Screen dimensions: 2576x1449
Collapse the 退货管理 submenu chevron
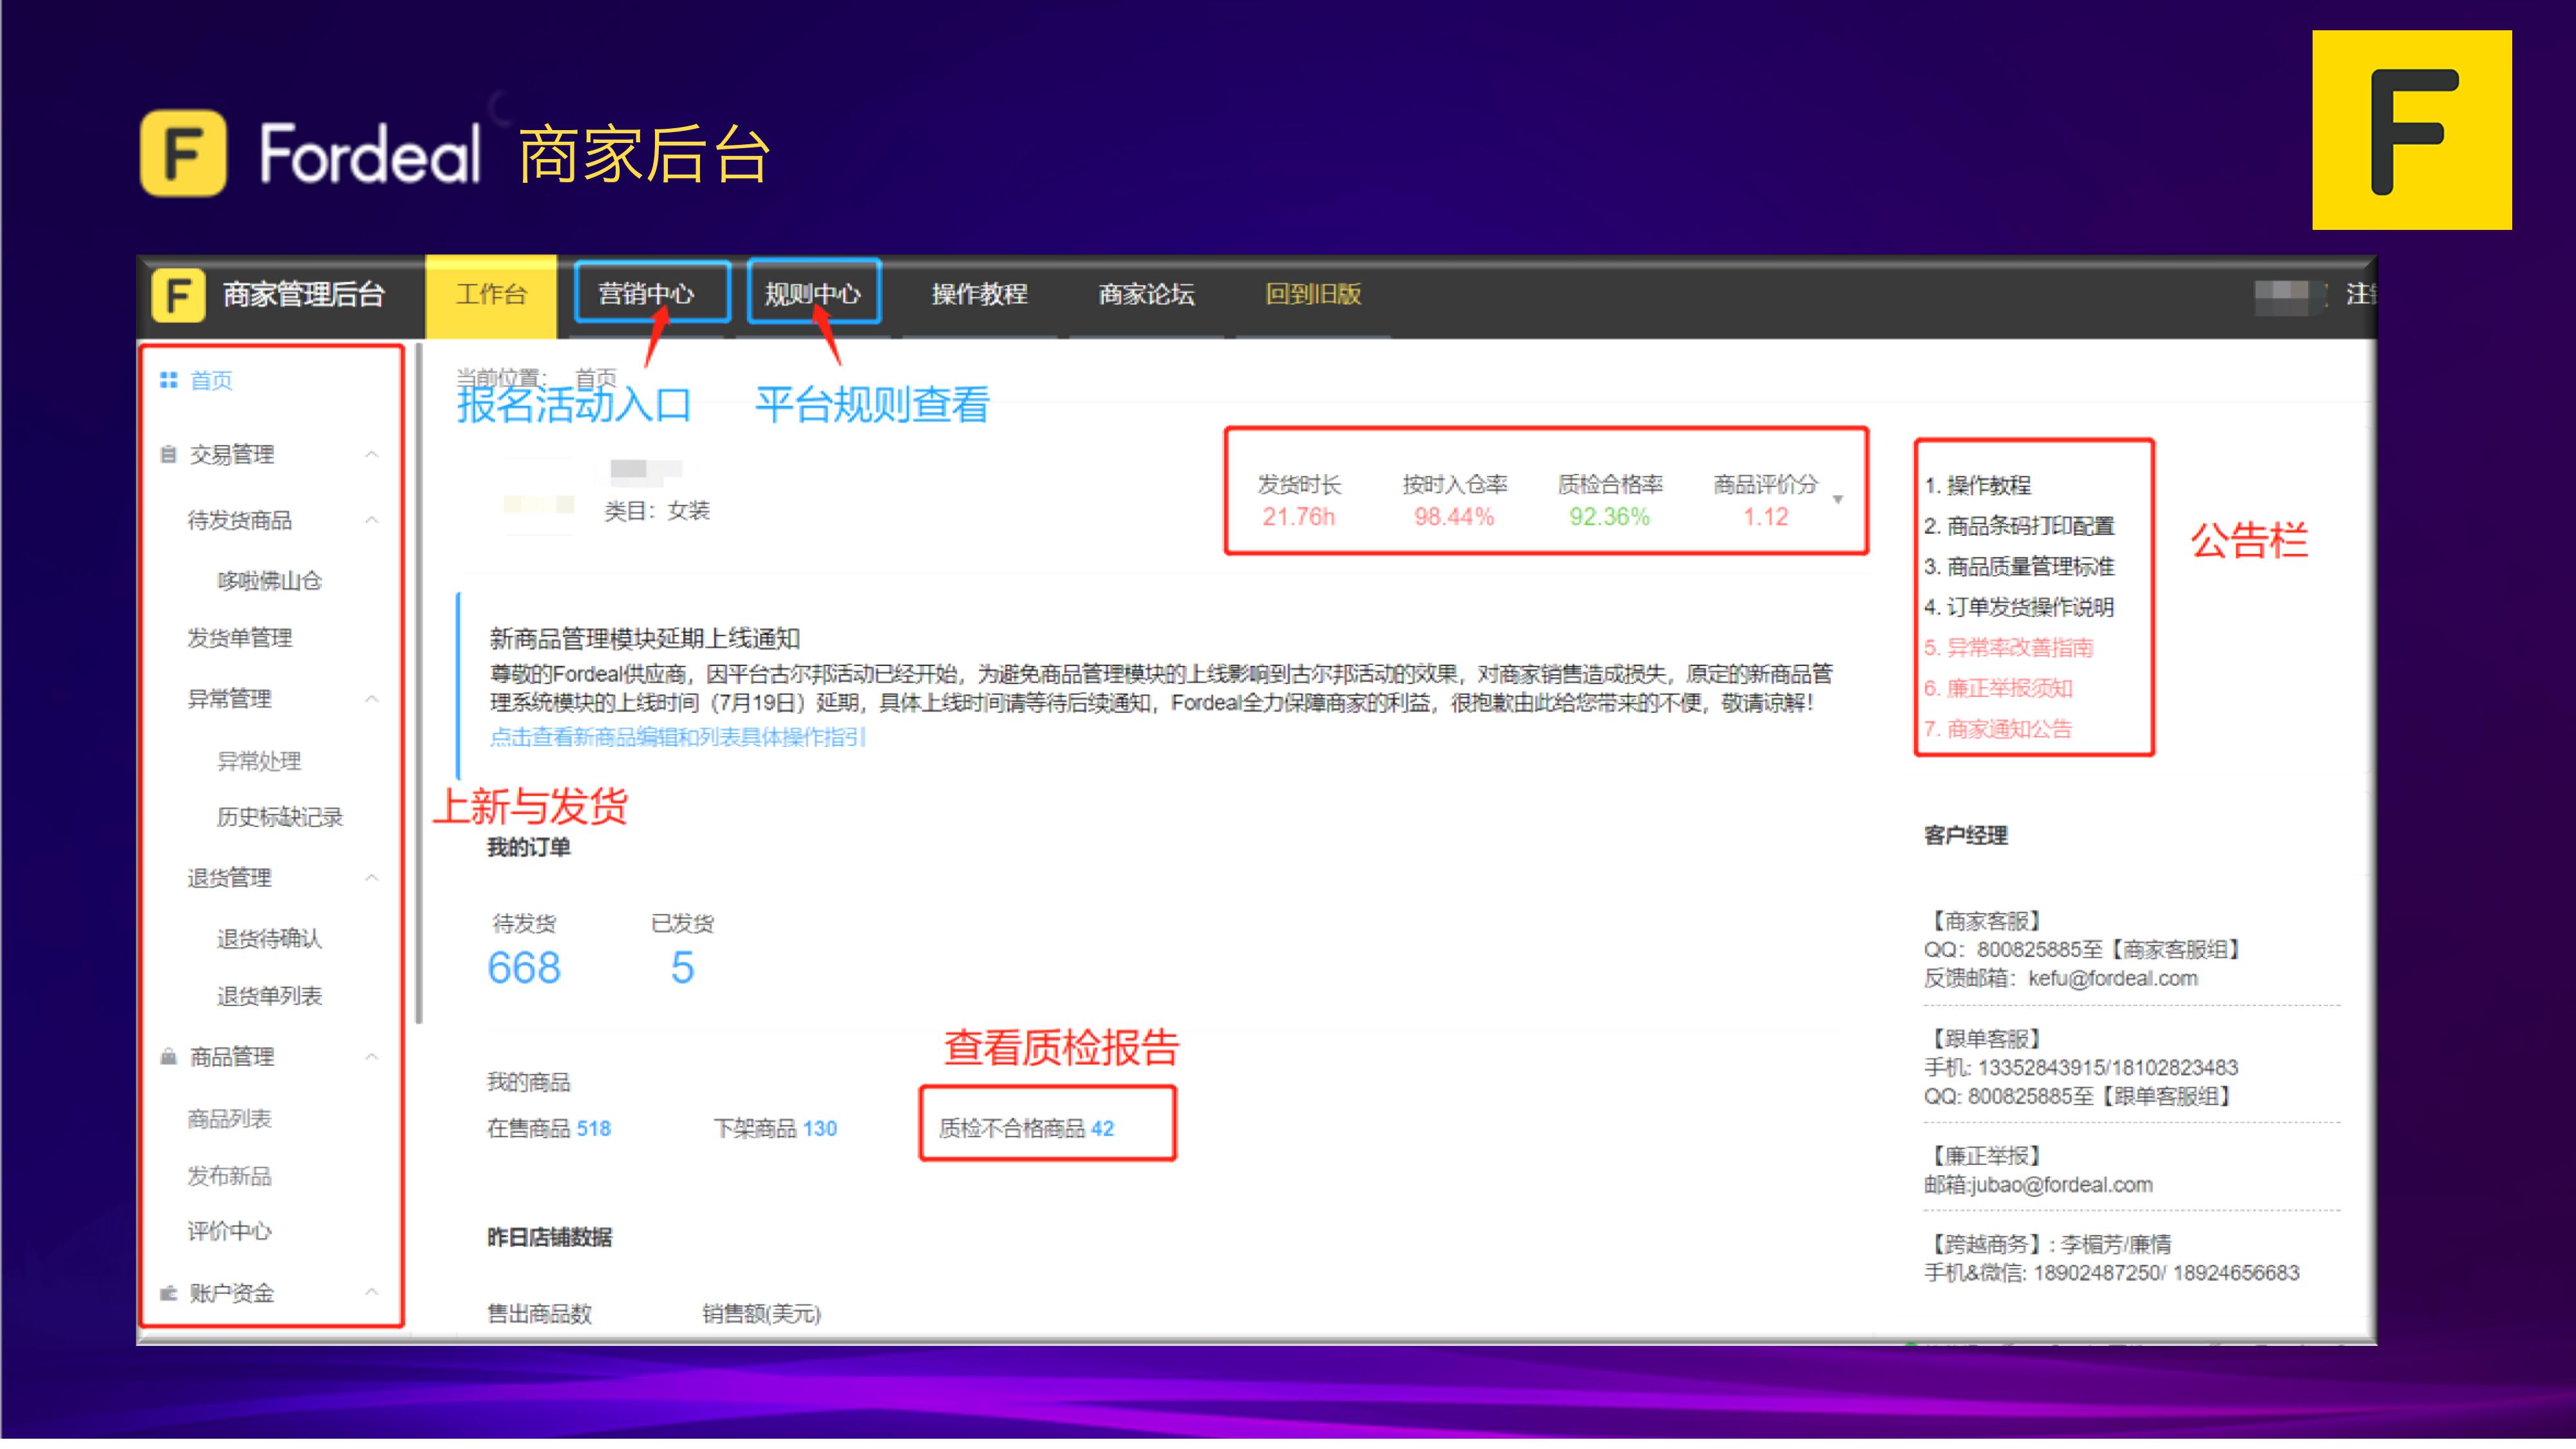372,878
